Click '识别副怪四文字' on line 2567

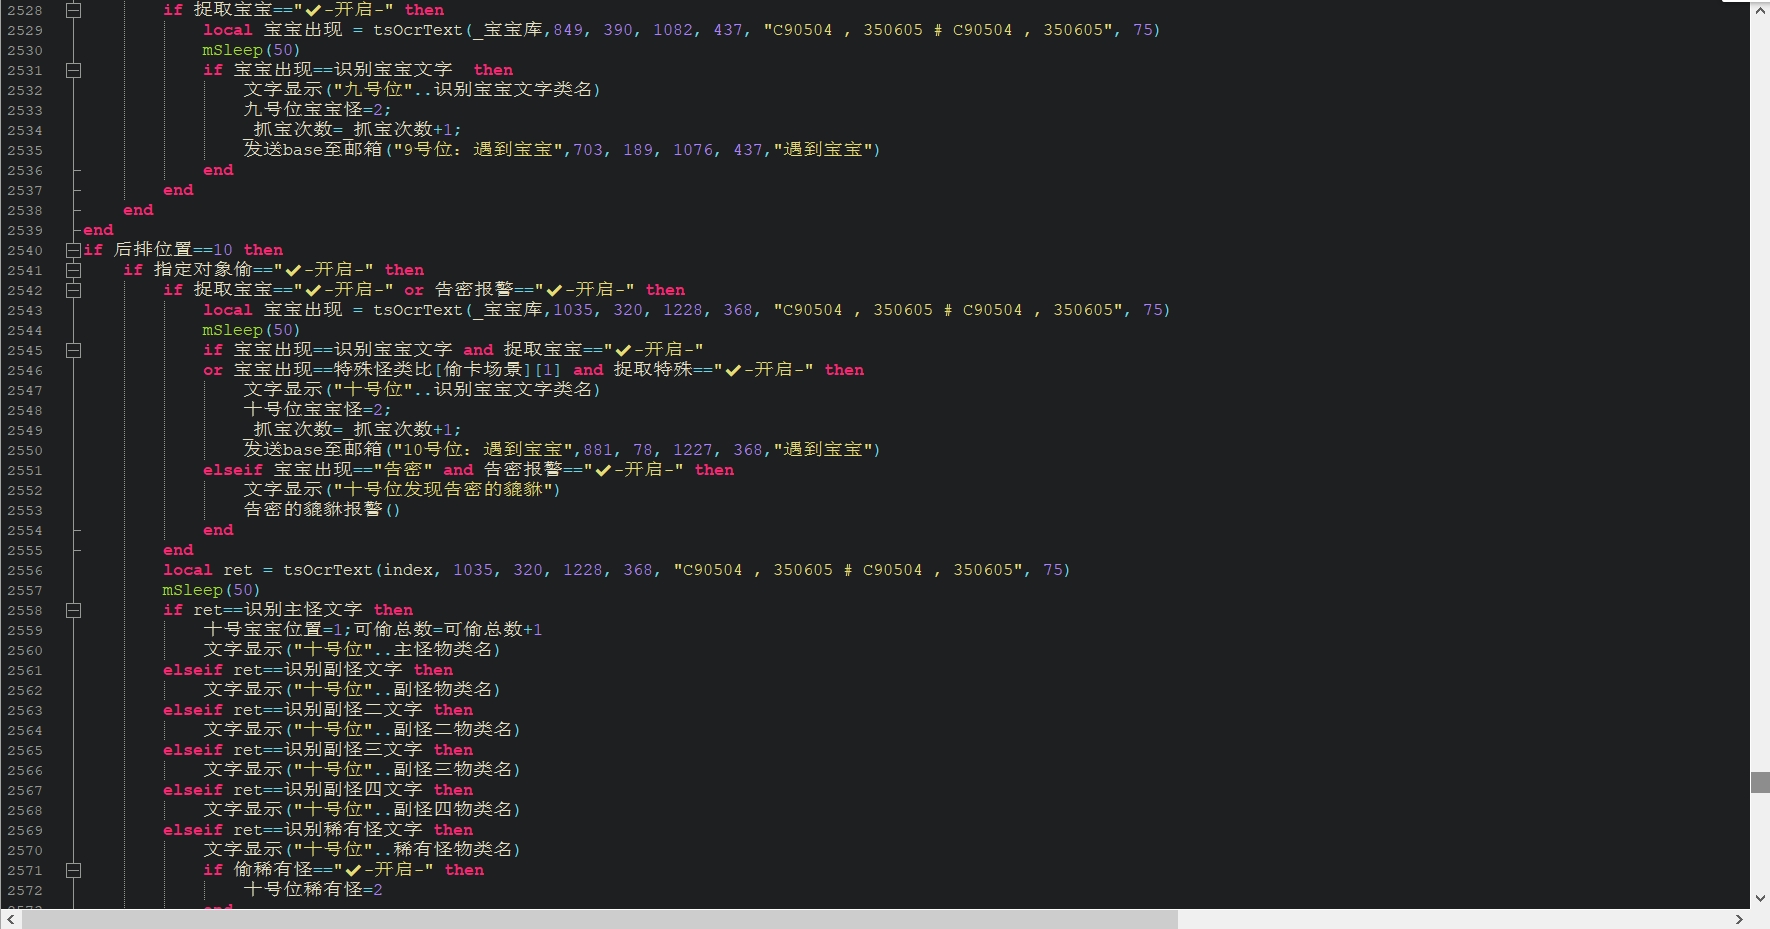(x=353, y=790)
